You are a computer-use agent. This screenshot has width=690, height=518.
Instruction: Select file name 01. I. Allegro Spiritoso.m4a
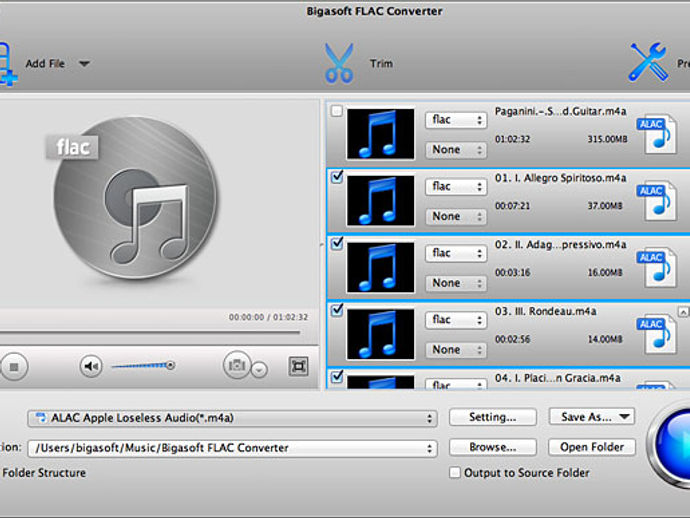tap(560, 178)
